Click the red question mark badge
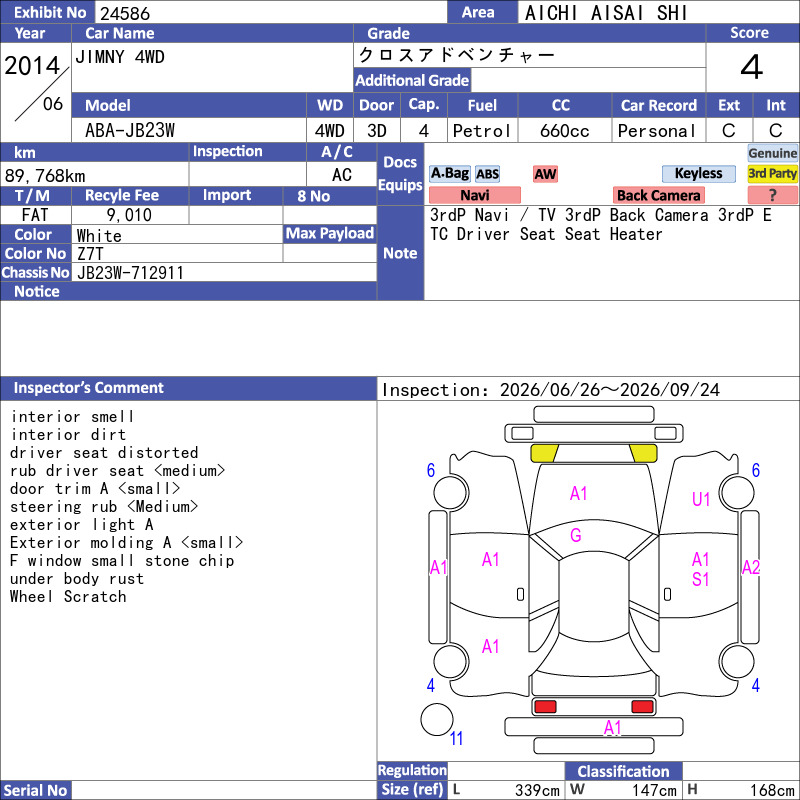Screen dimensions: 800x800 point(772,195)
